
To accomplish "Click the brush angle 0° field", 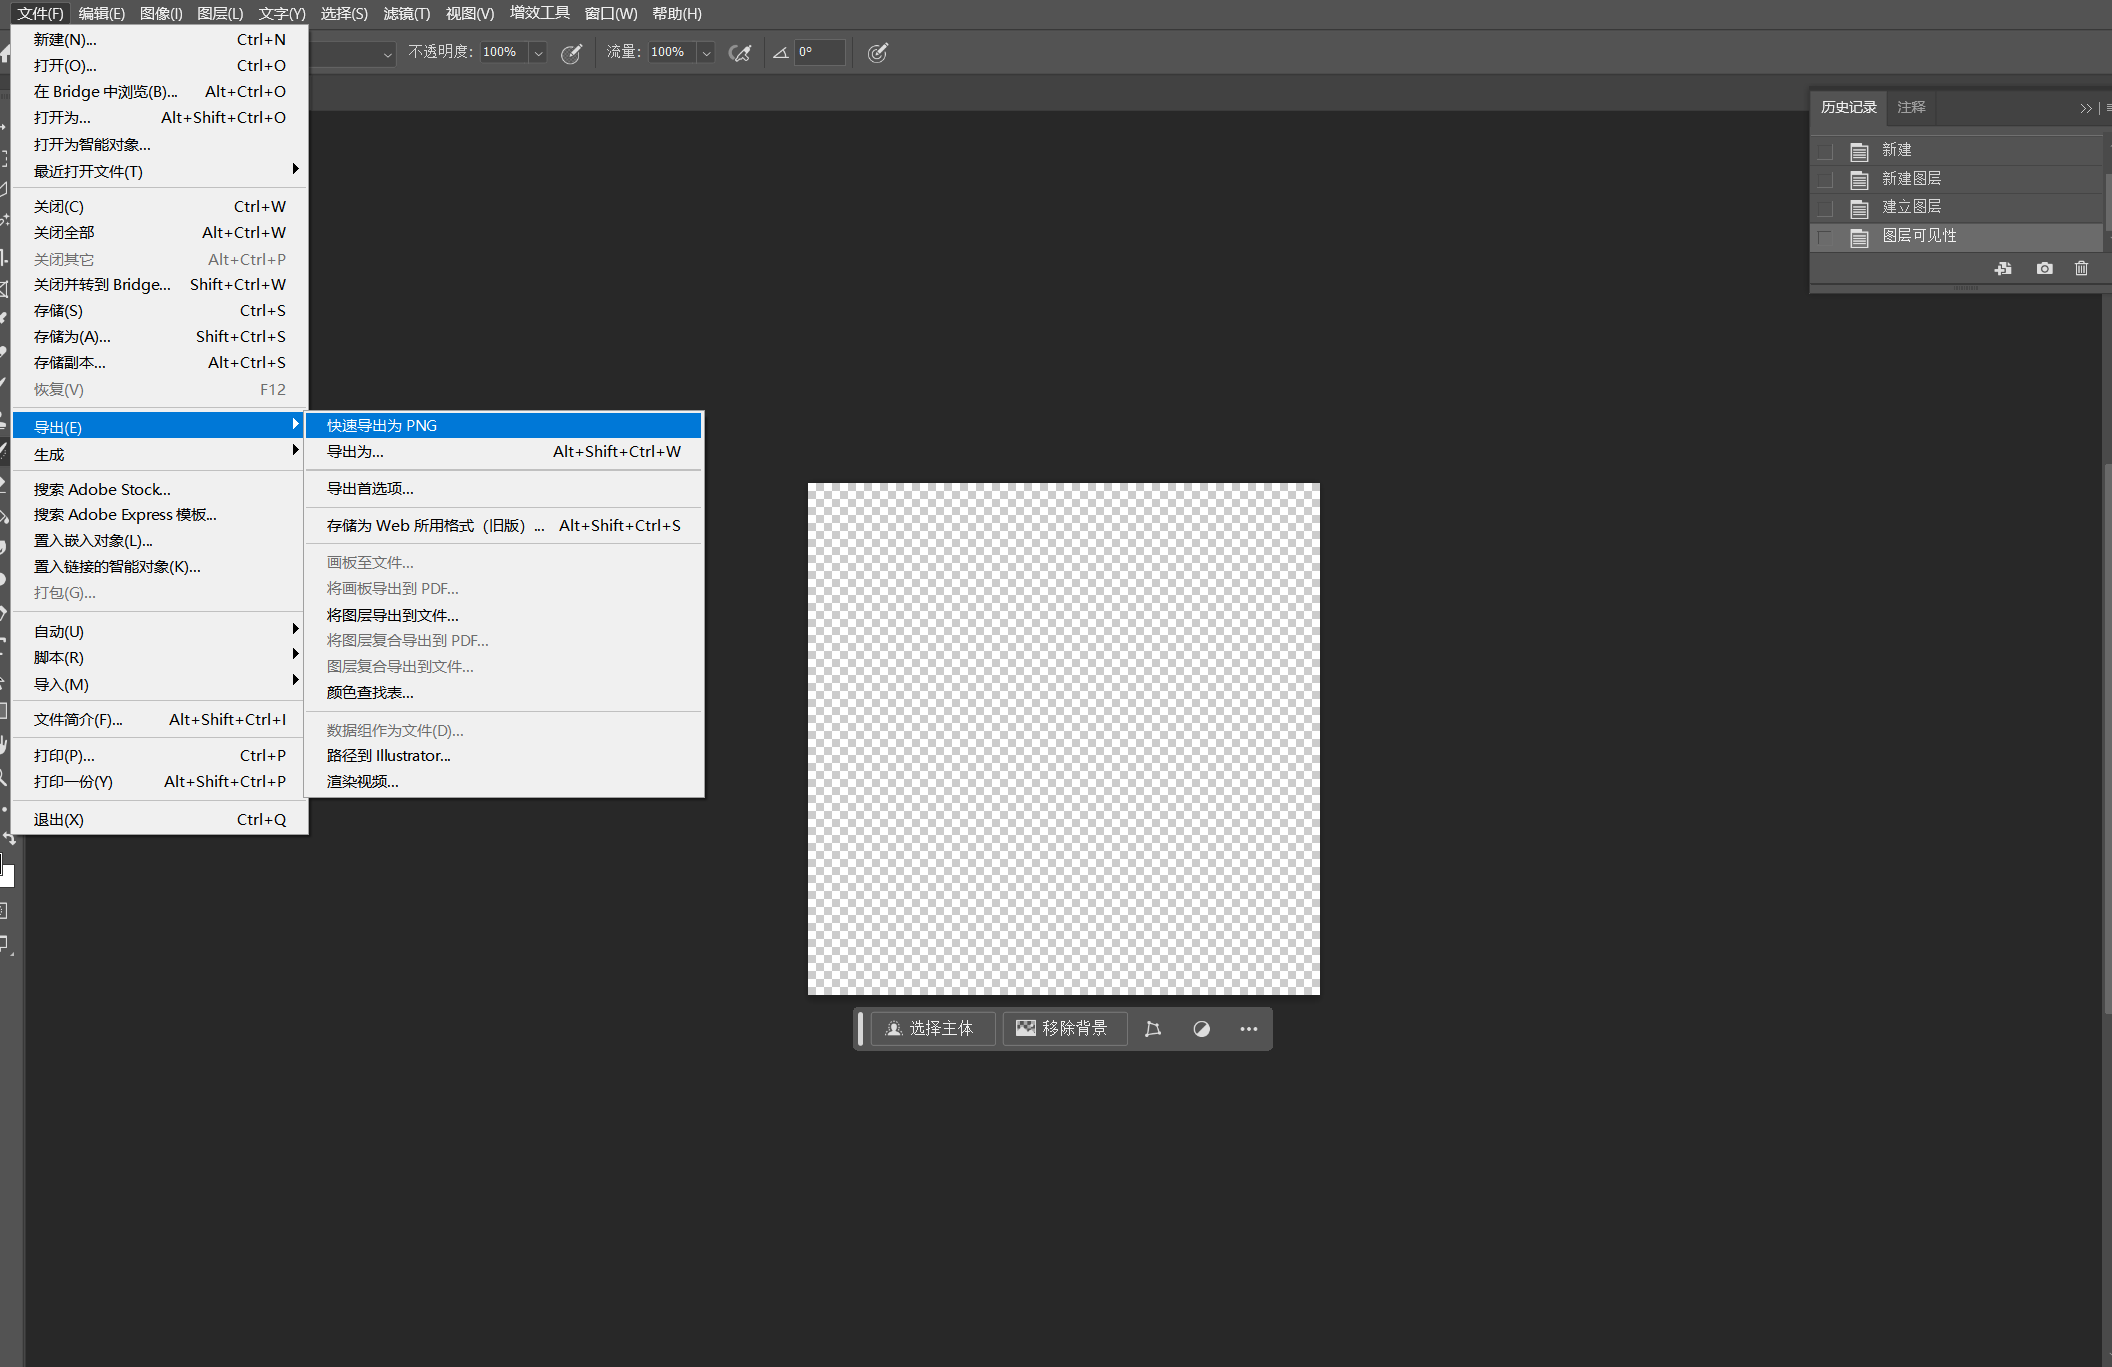I will point(820,53).
